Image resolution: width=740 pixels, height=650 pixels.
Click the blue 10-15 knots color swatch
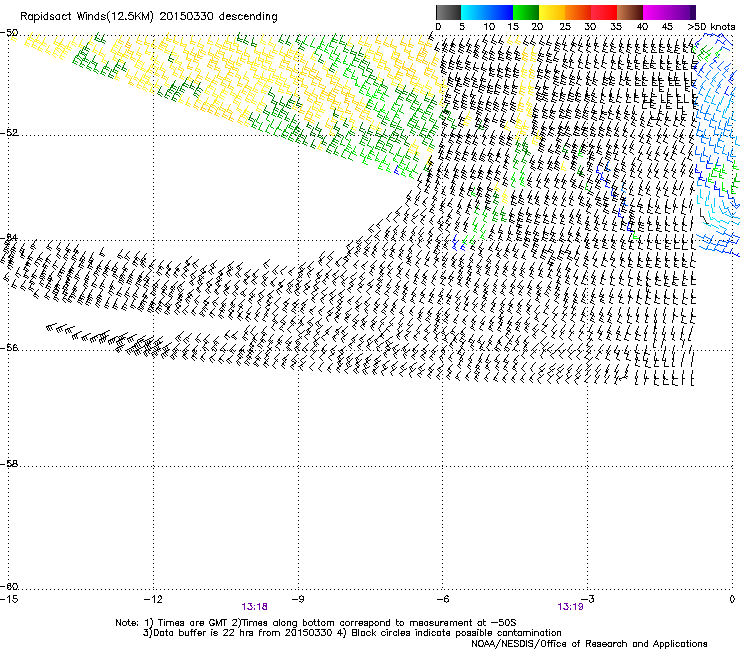point(500,12)
